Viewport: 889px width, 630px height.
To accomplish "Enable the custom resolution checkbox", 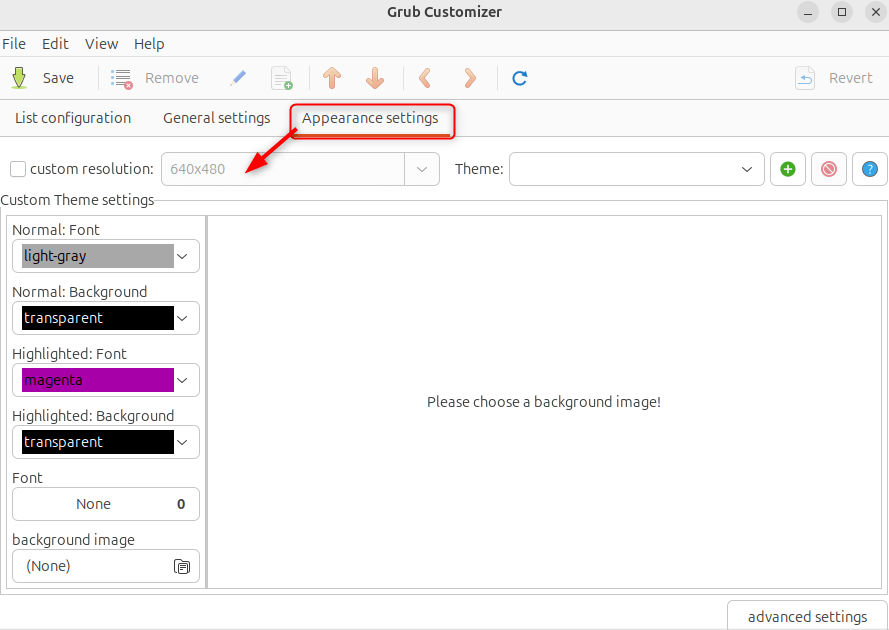I will (18, 169).
